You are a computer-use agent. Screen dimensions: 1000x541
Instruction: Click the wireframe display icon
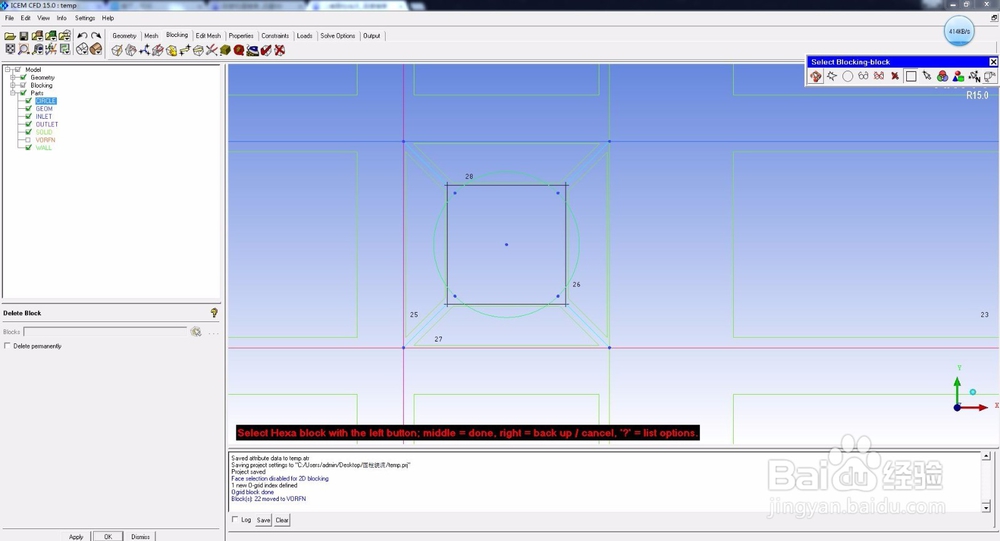point(82,49)
